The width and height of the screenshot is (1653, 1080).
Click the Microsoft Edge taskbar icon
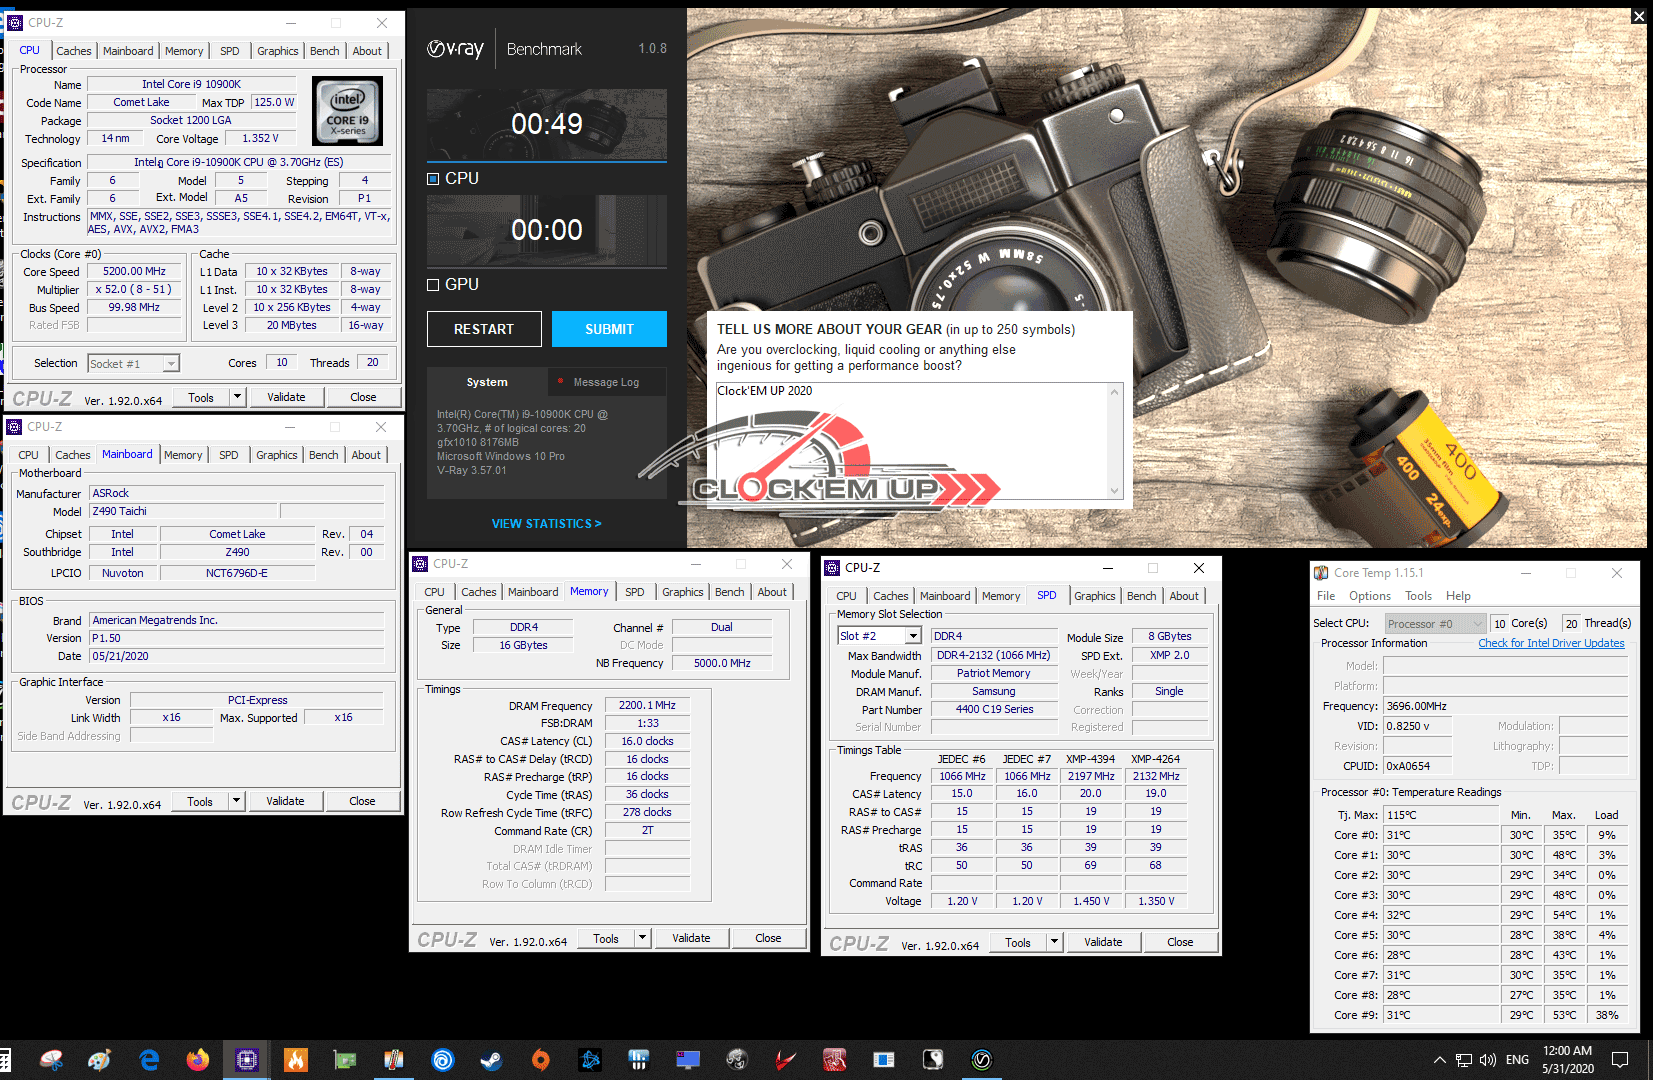pyautogui.click(x=149, y=1059)
